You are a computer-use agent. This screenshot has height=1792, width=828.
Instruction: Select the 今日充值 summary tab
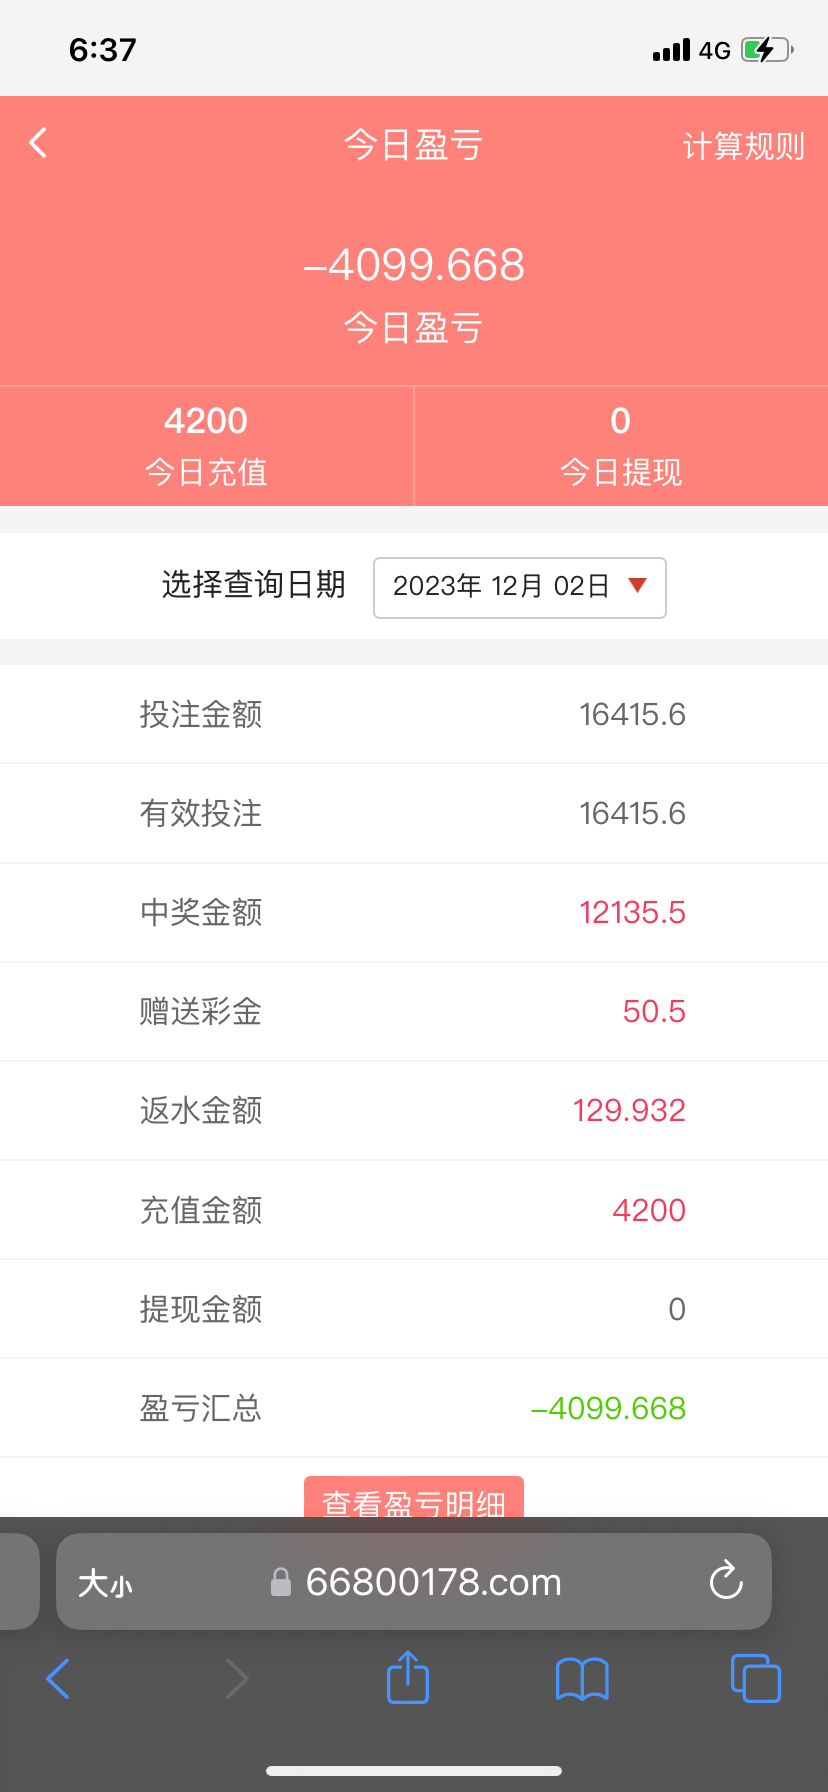pyautogui.click(x=206, y=446)
